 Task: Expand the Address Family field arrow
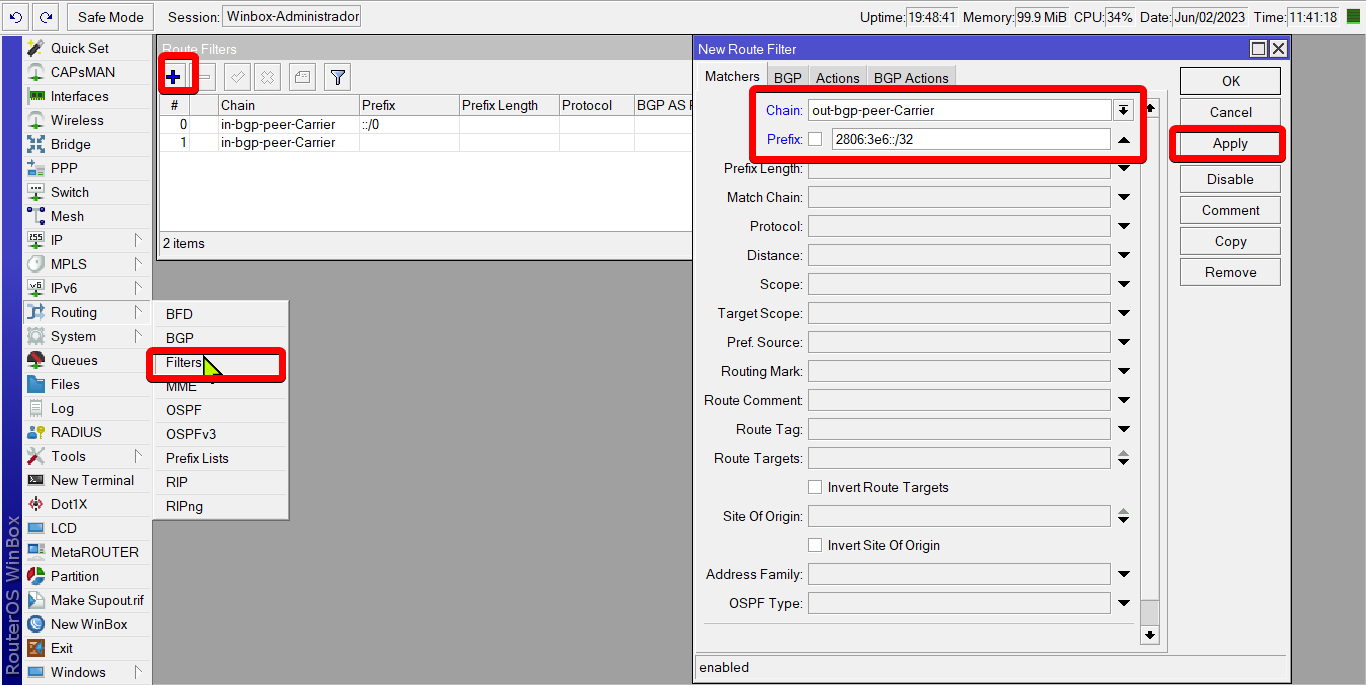click(1124, 575)
